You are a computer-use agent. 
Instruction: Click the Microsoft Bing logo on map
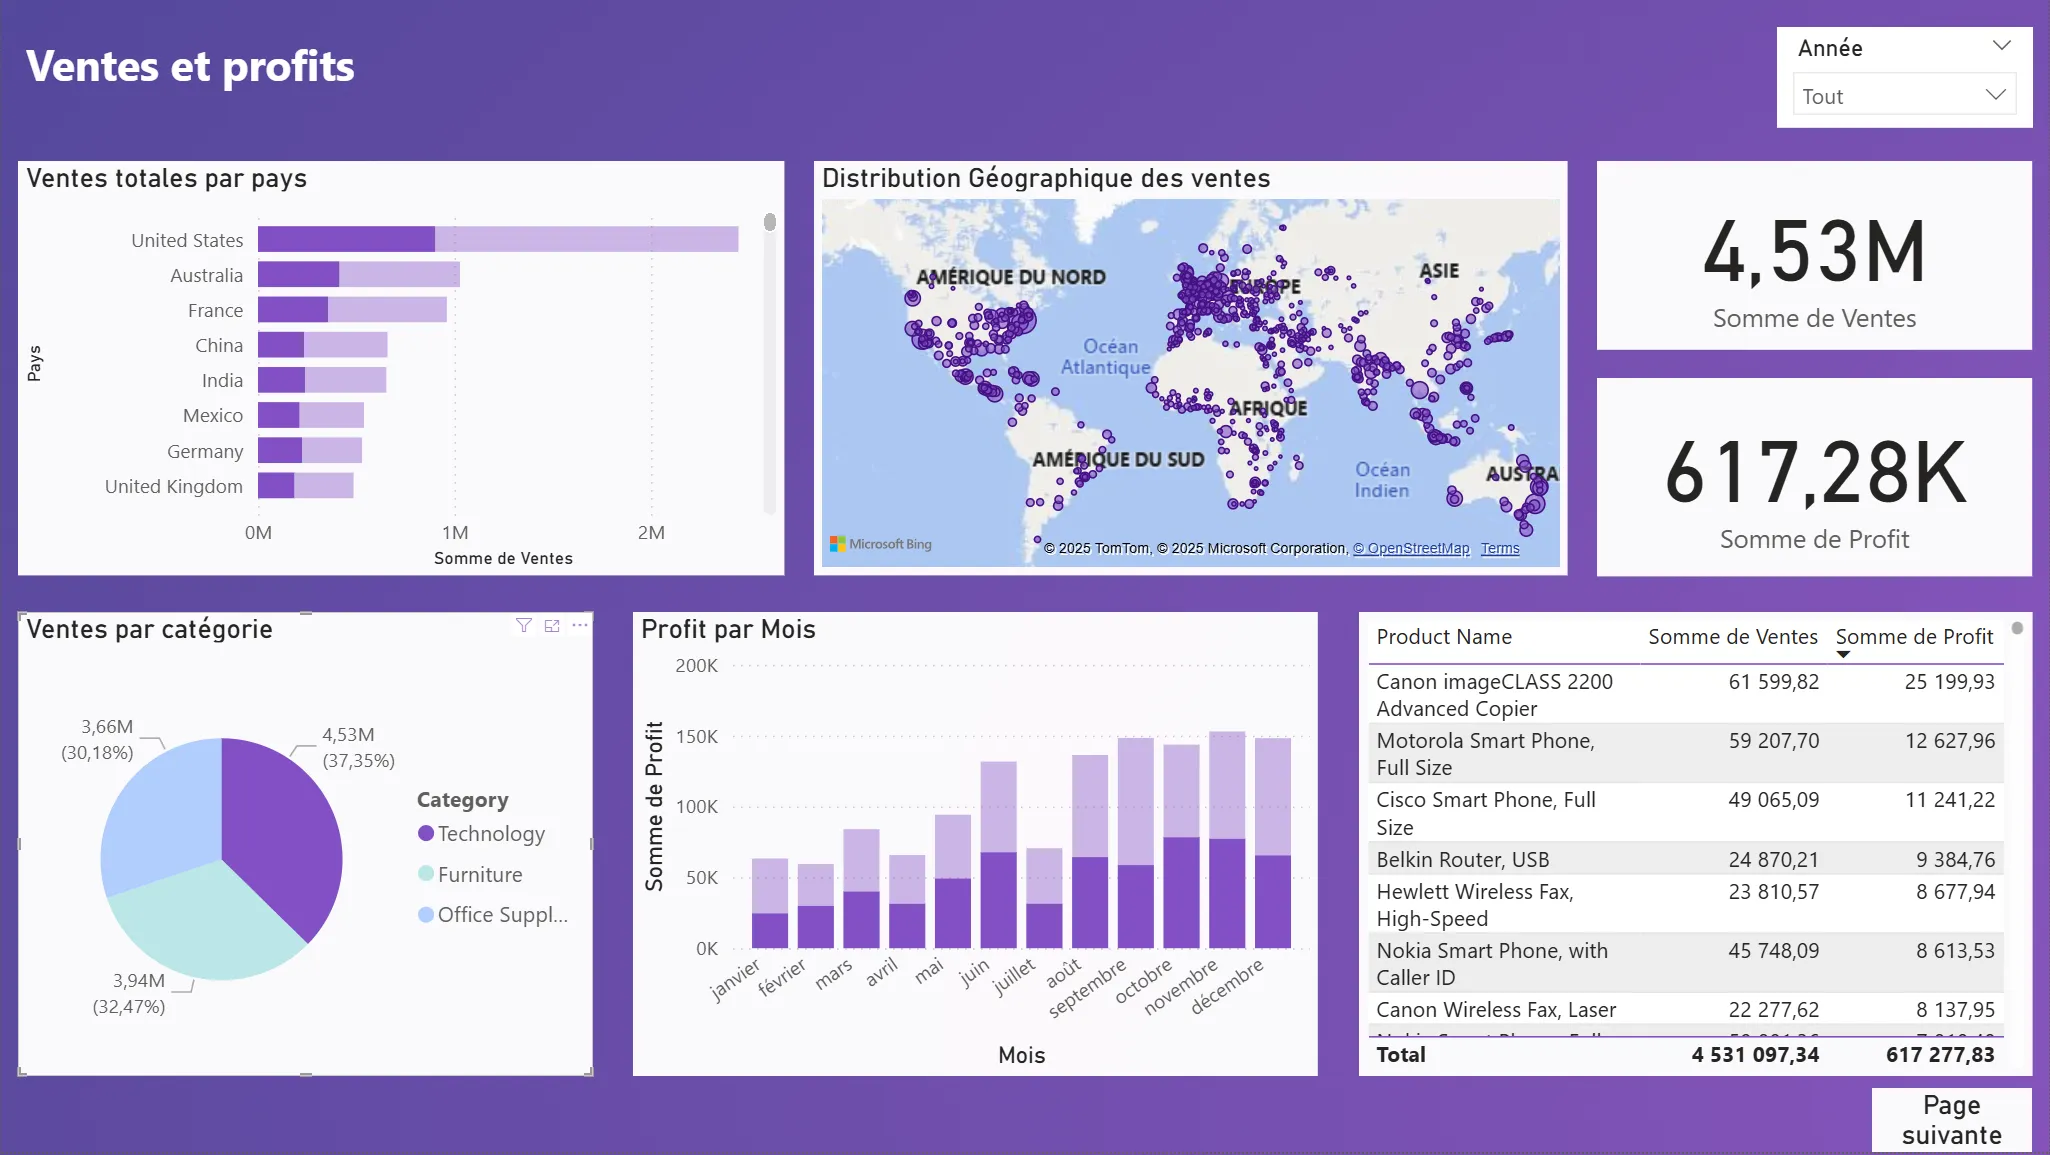tap(880, 544)
